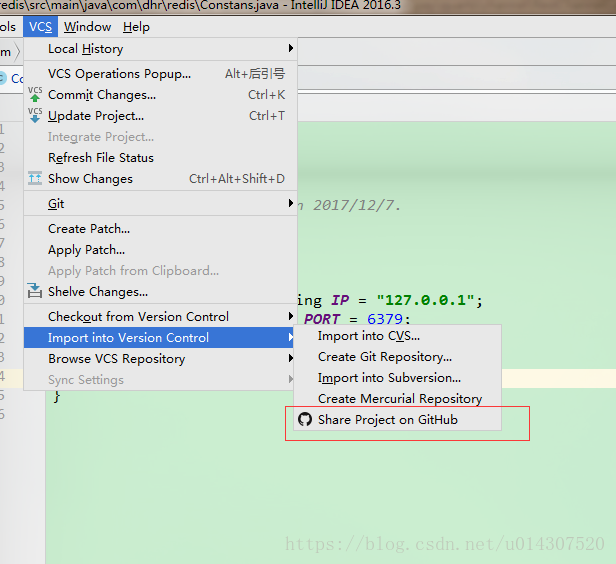Click the 6379 port value in editor

pos(385,319)
